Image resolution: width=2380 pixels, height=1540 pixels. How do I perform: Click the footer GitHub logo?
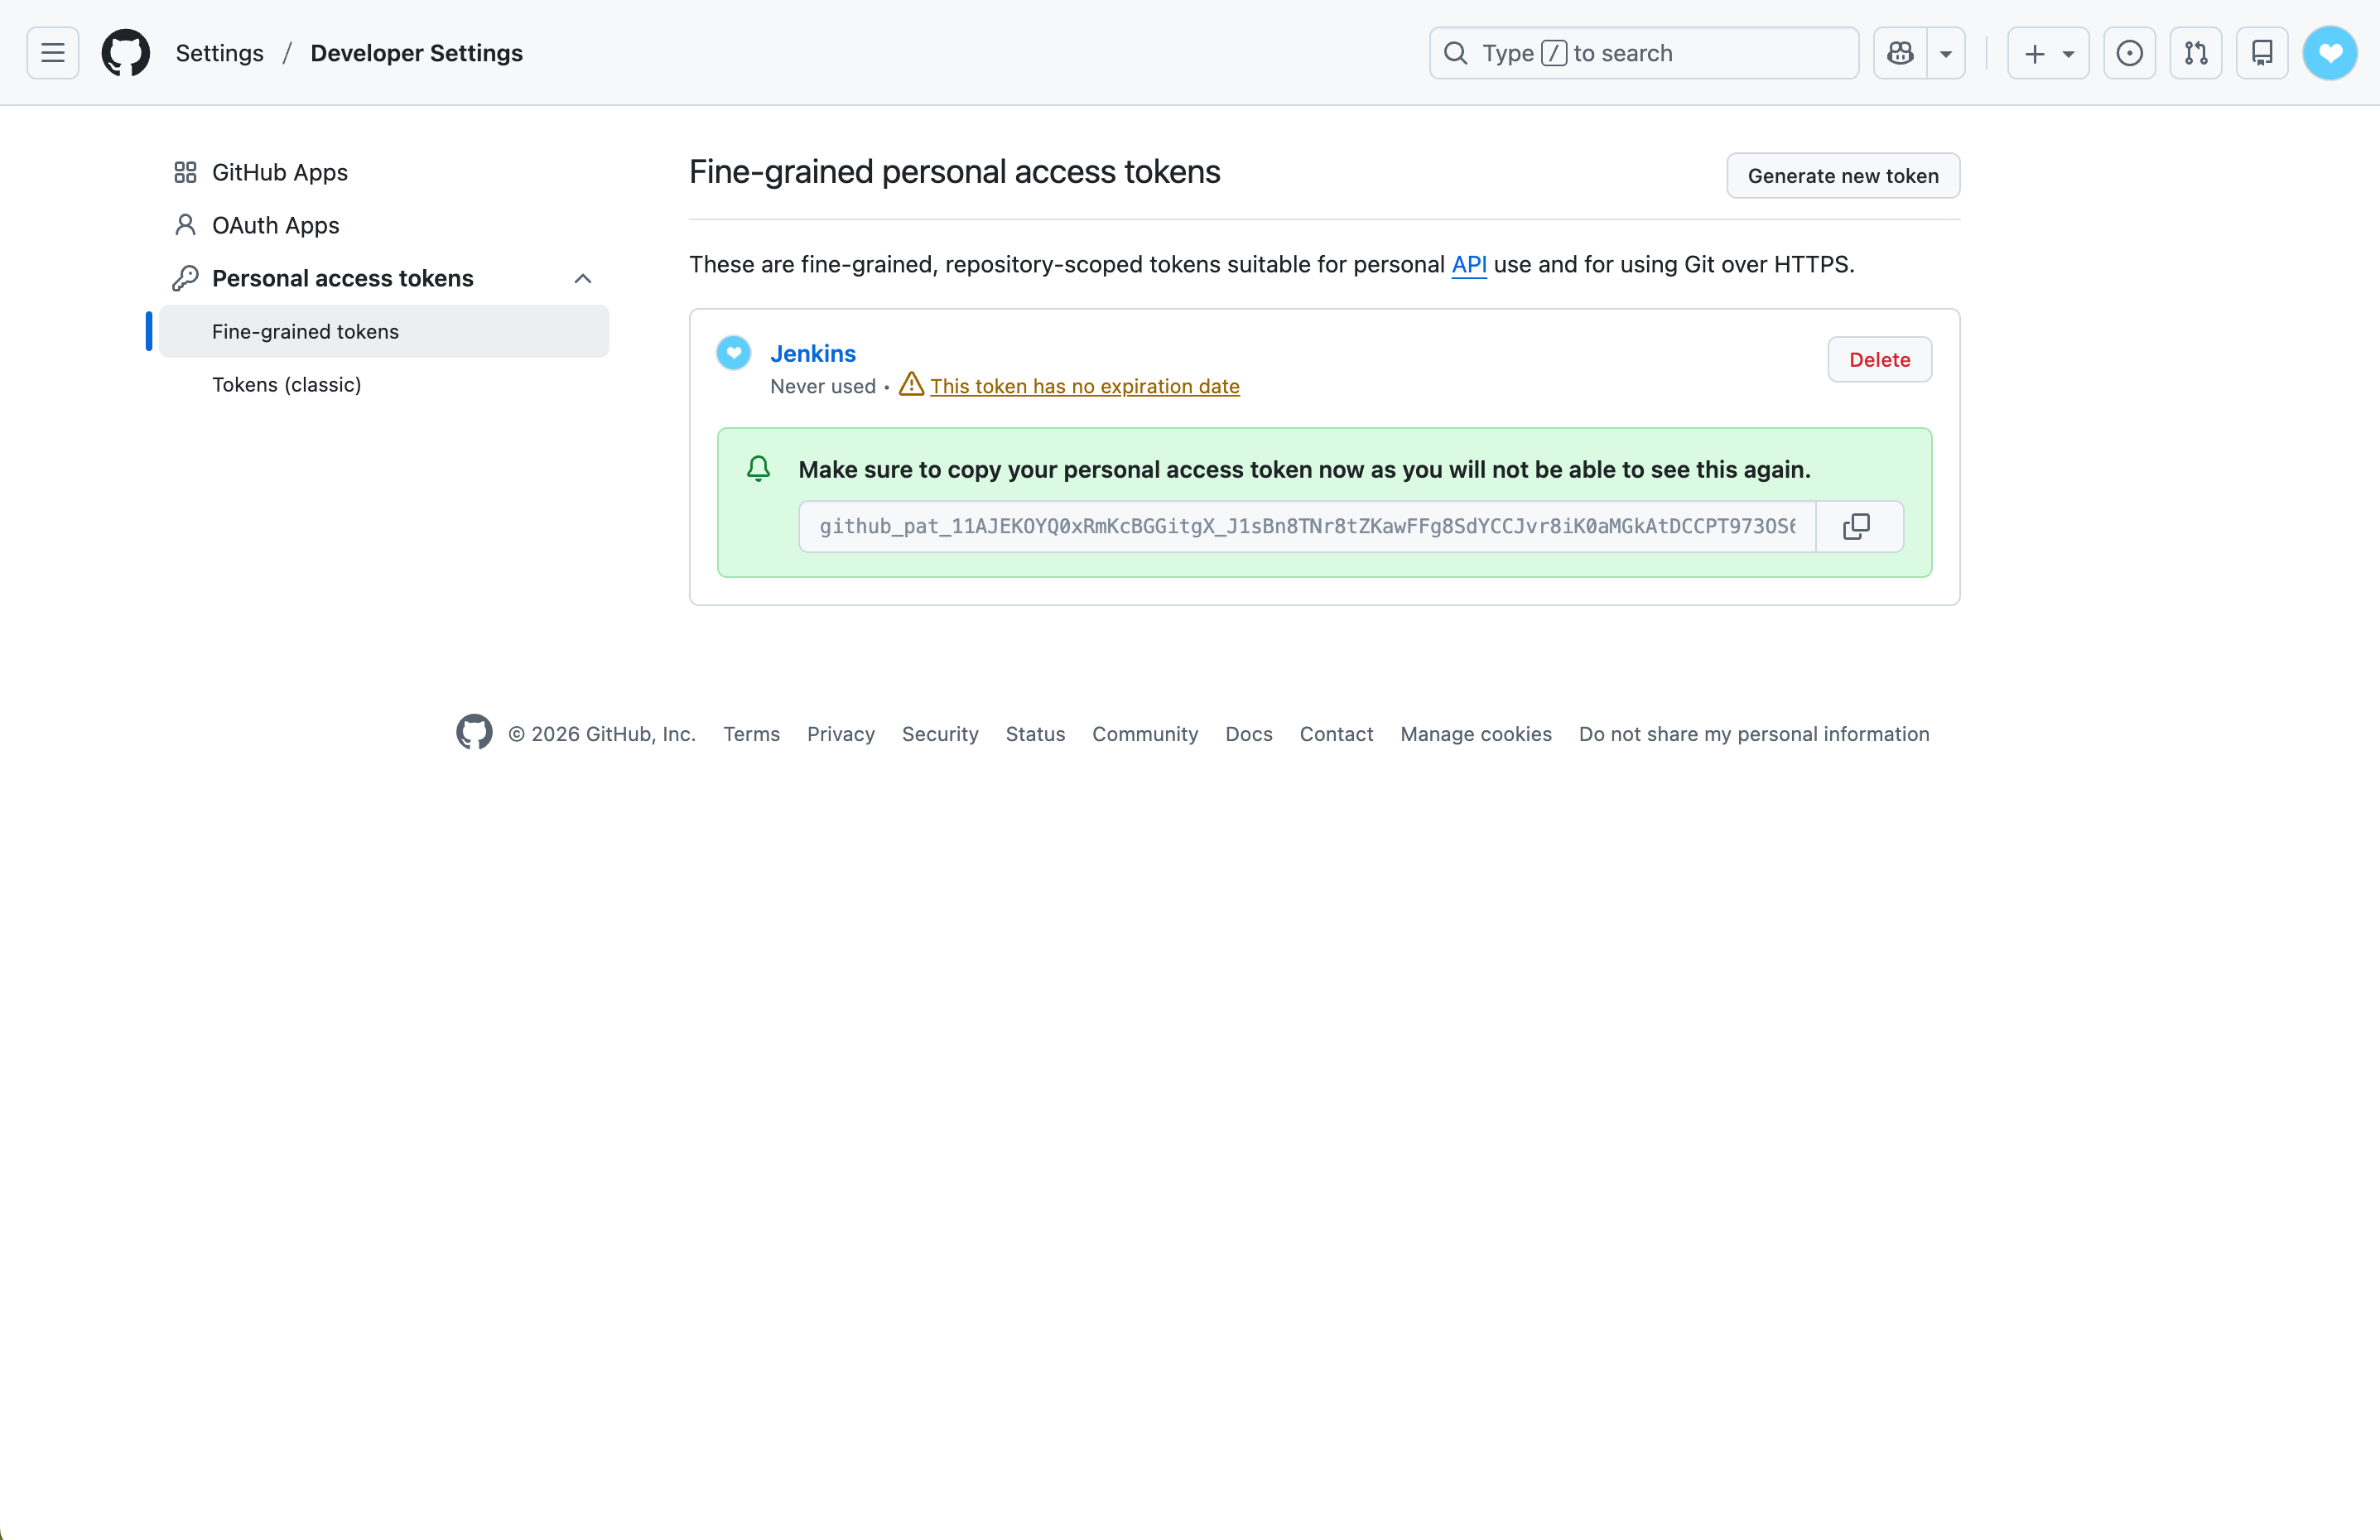coord(474,733)
